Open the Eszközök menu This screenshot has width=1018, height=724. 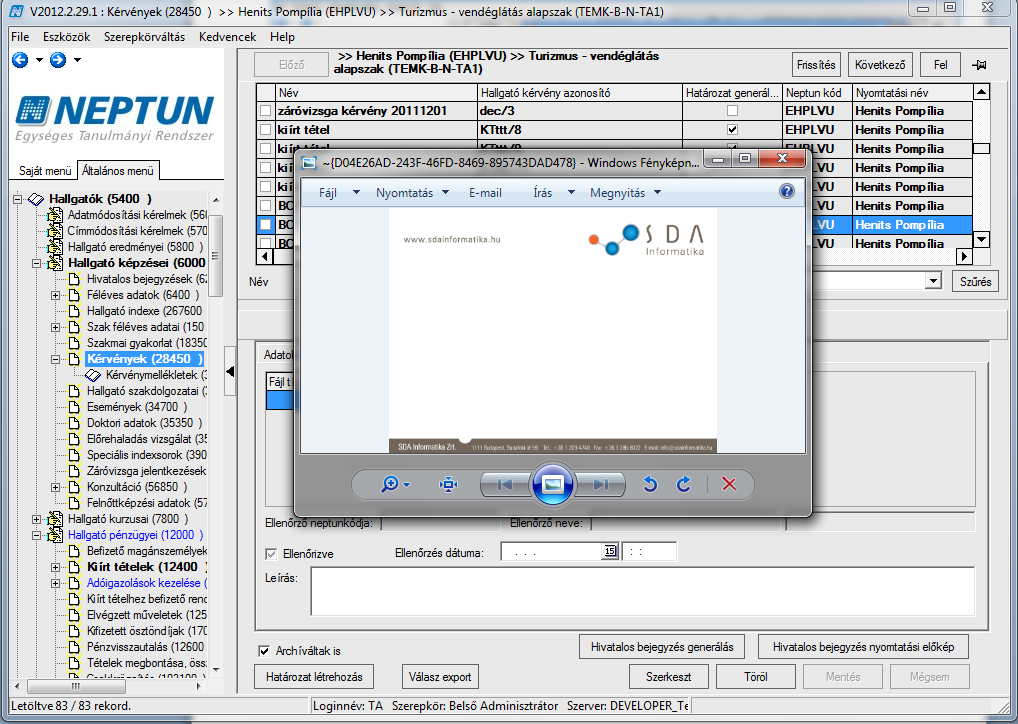pos(66,37)
